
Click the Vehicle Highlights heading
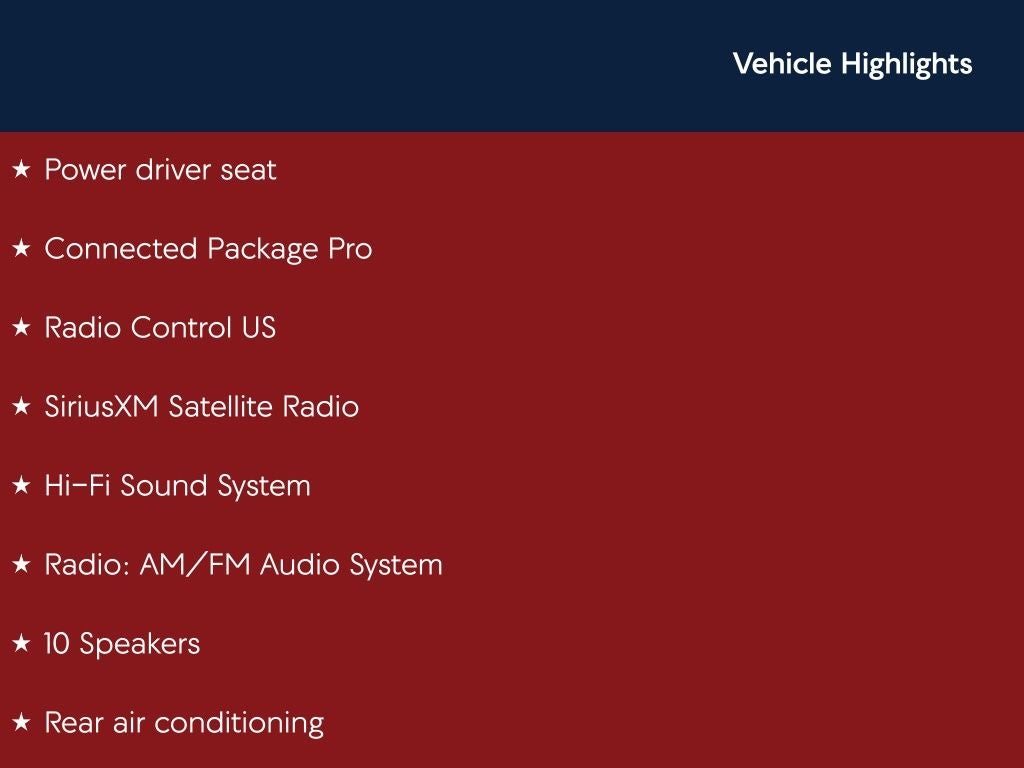click(x=852, y=64)
